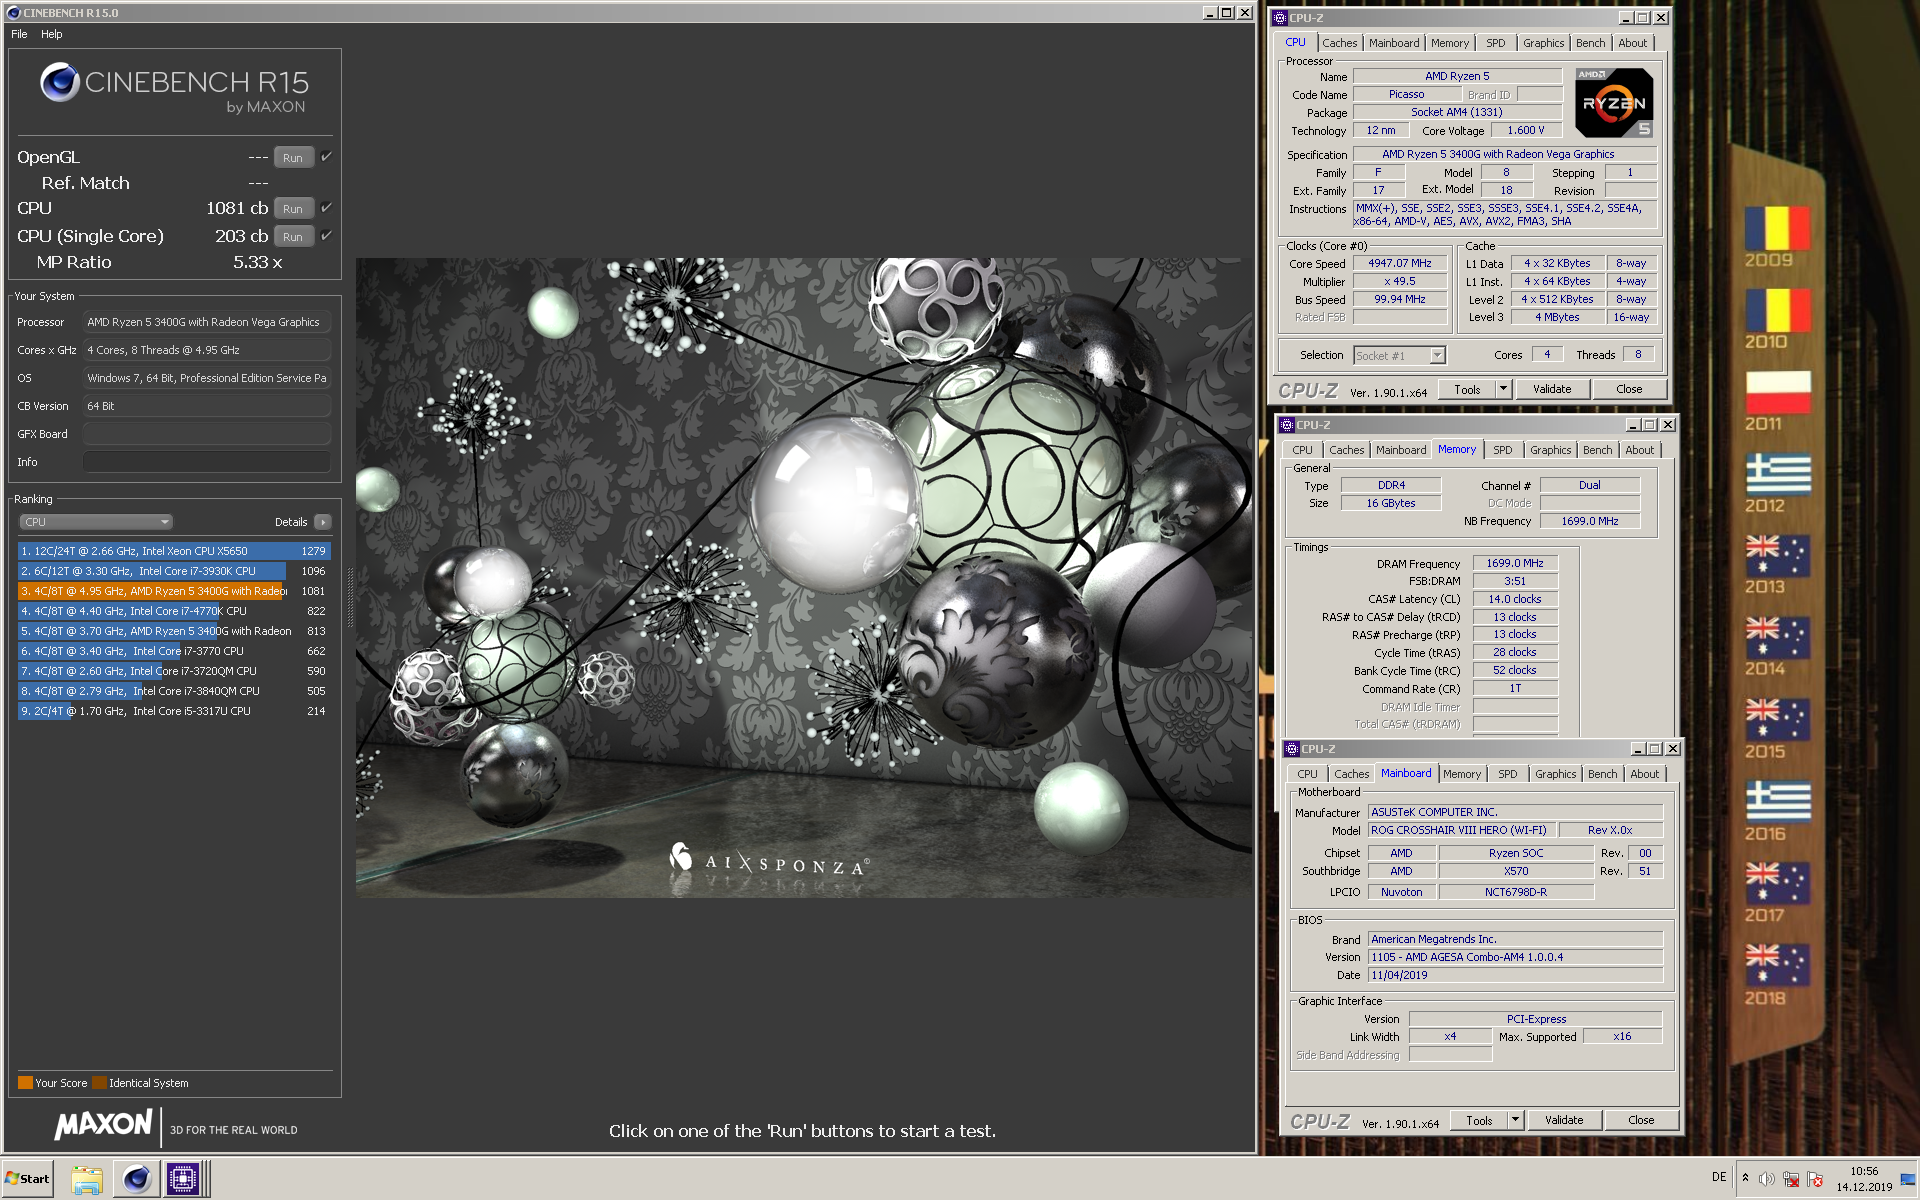
Task: Click title bar icon of CPU-Z motherboard window
Action: click(1292, 749)
